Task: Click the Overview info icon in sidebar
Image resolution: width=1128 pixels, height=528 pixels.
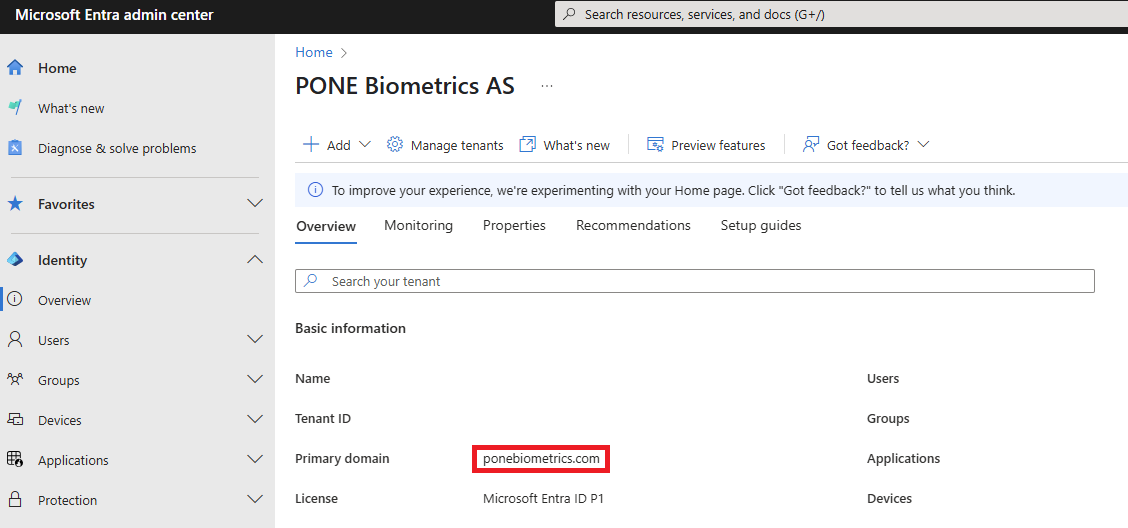Action: (x=15, y=299)
